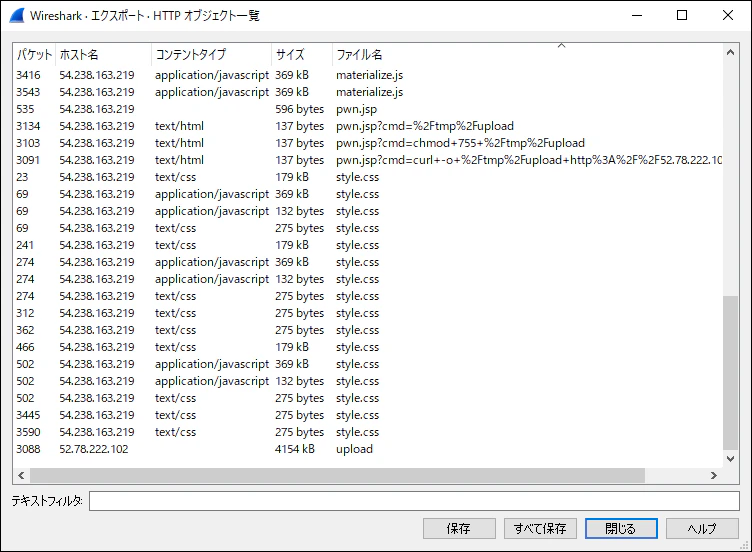Click 596 bytes size cell
This screenshot has width=752, height=552.
coord(300,109)
